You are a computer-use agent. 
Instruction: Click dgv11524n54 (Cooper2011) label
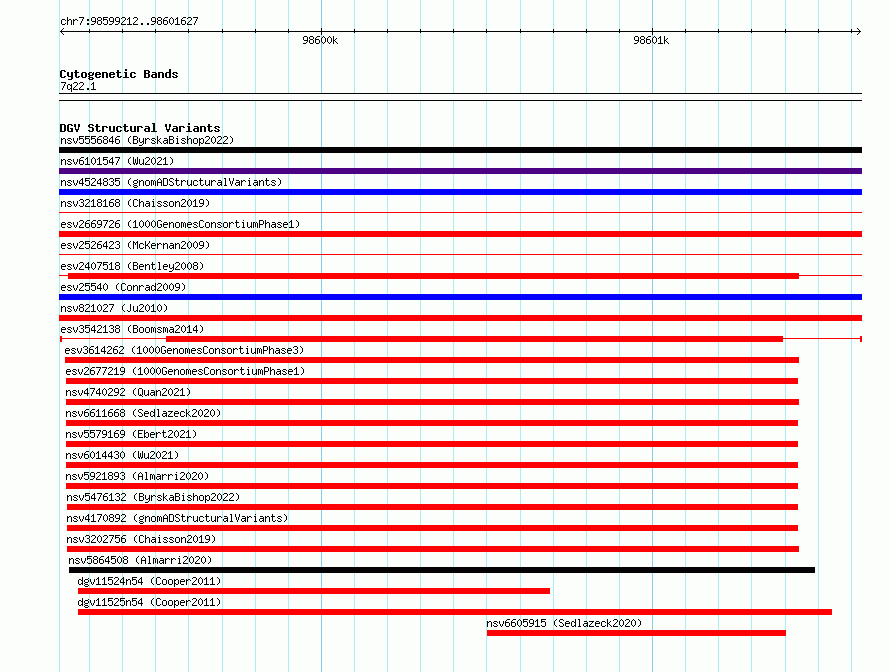tap(149, 581)
